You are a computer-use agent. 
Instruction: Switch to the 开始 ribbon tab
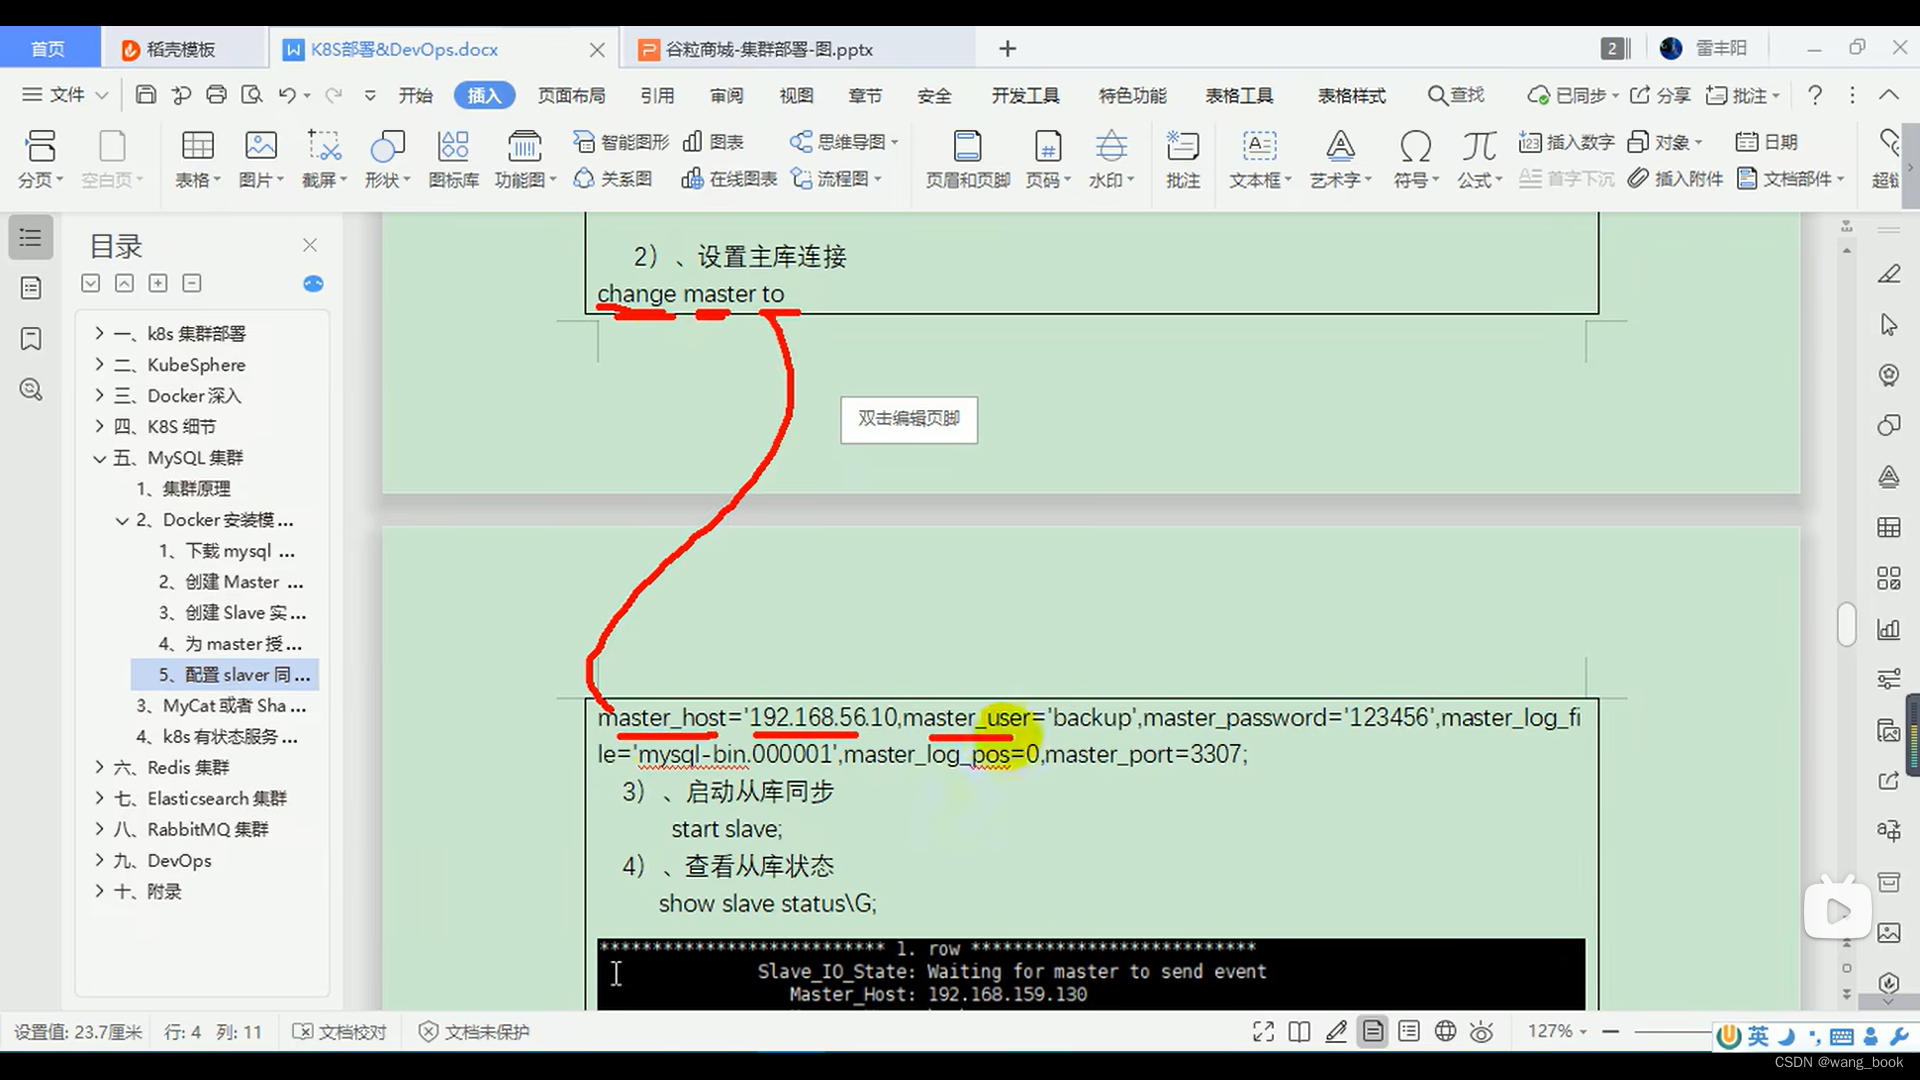coord(415,95)
